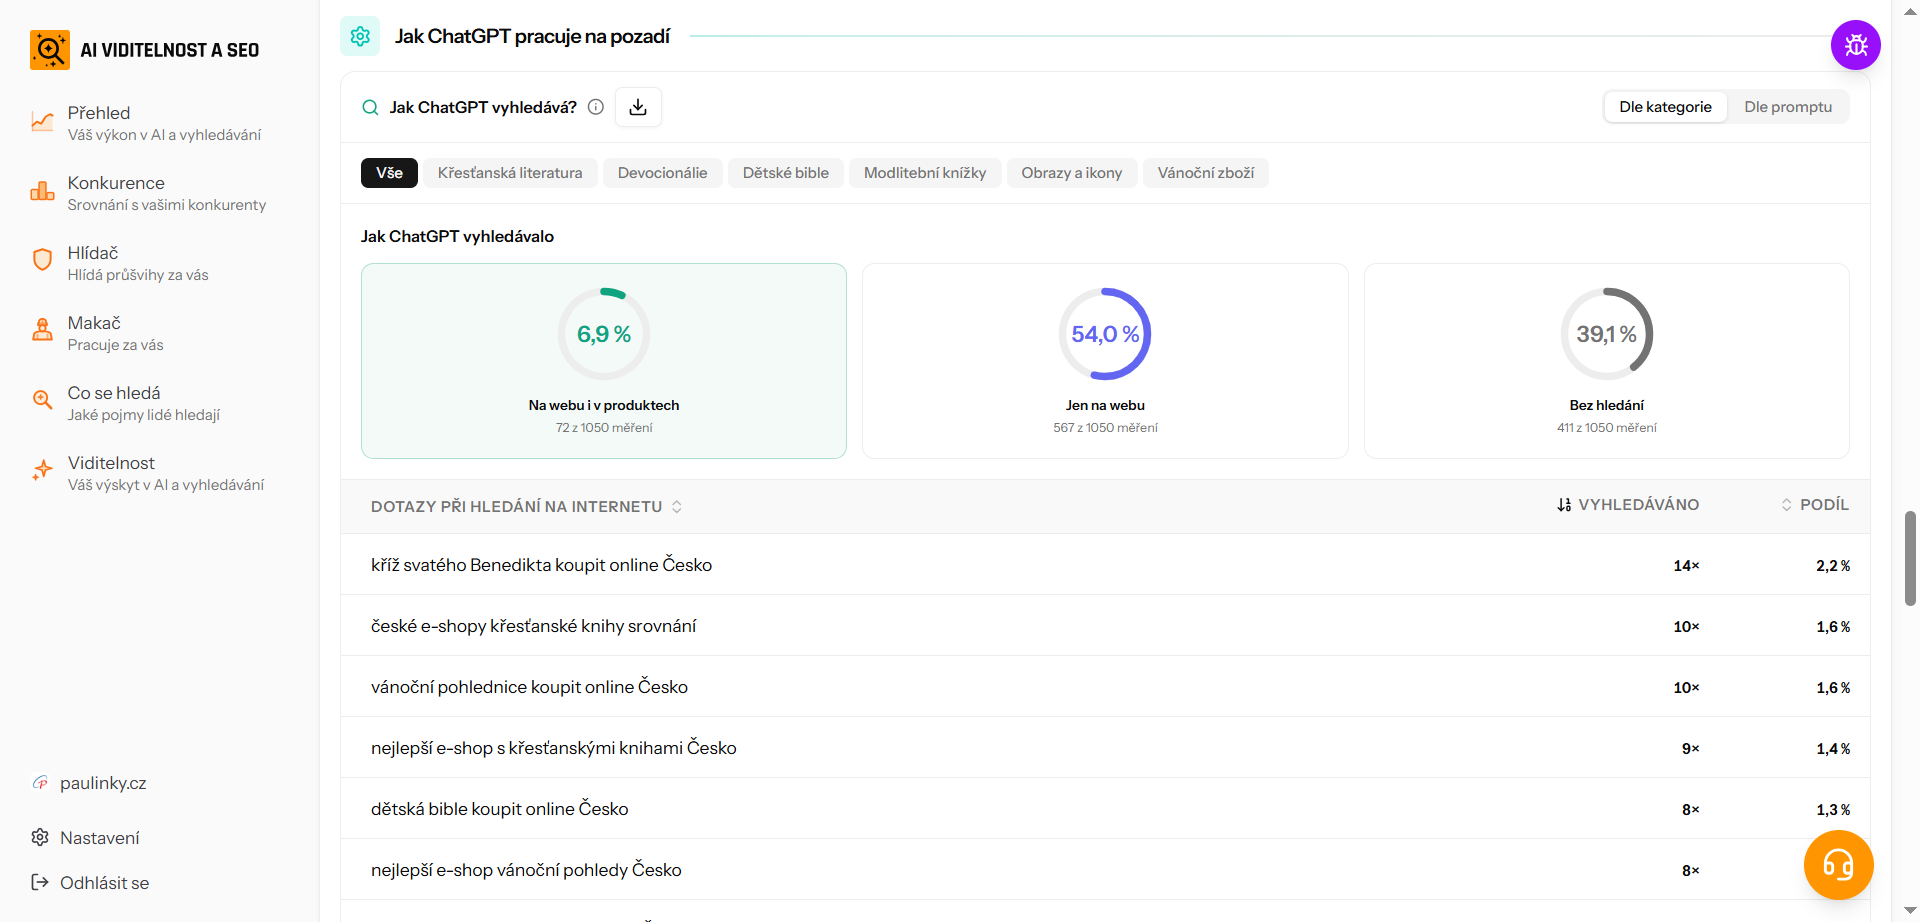This screenshot has height=922, width=1920.
Task: Click the AI Viditelnost a SEO logo icon
Action: click(x=49, y=50)
